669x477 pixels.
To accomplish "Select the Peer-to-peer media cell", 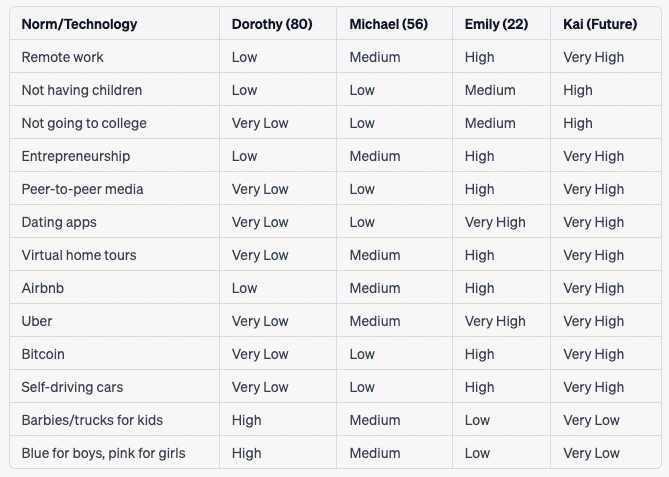I will [82, 189].
